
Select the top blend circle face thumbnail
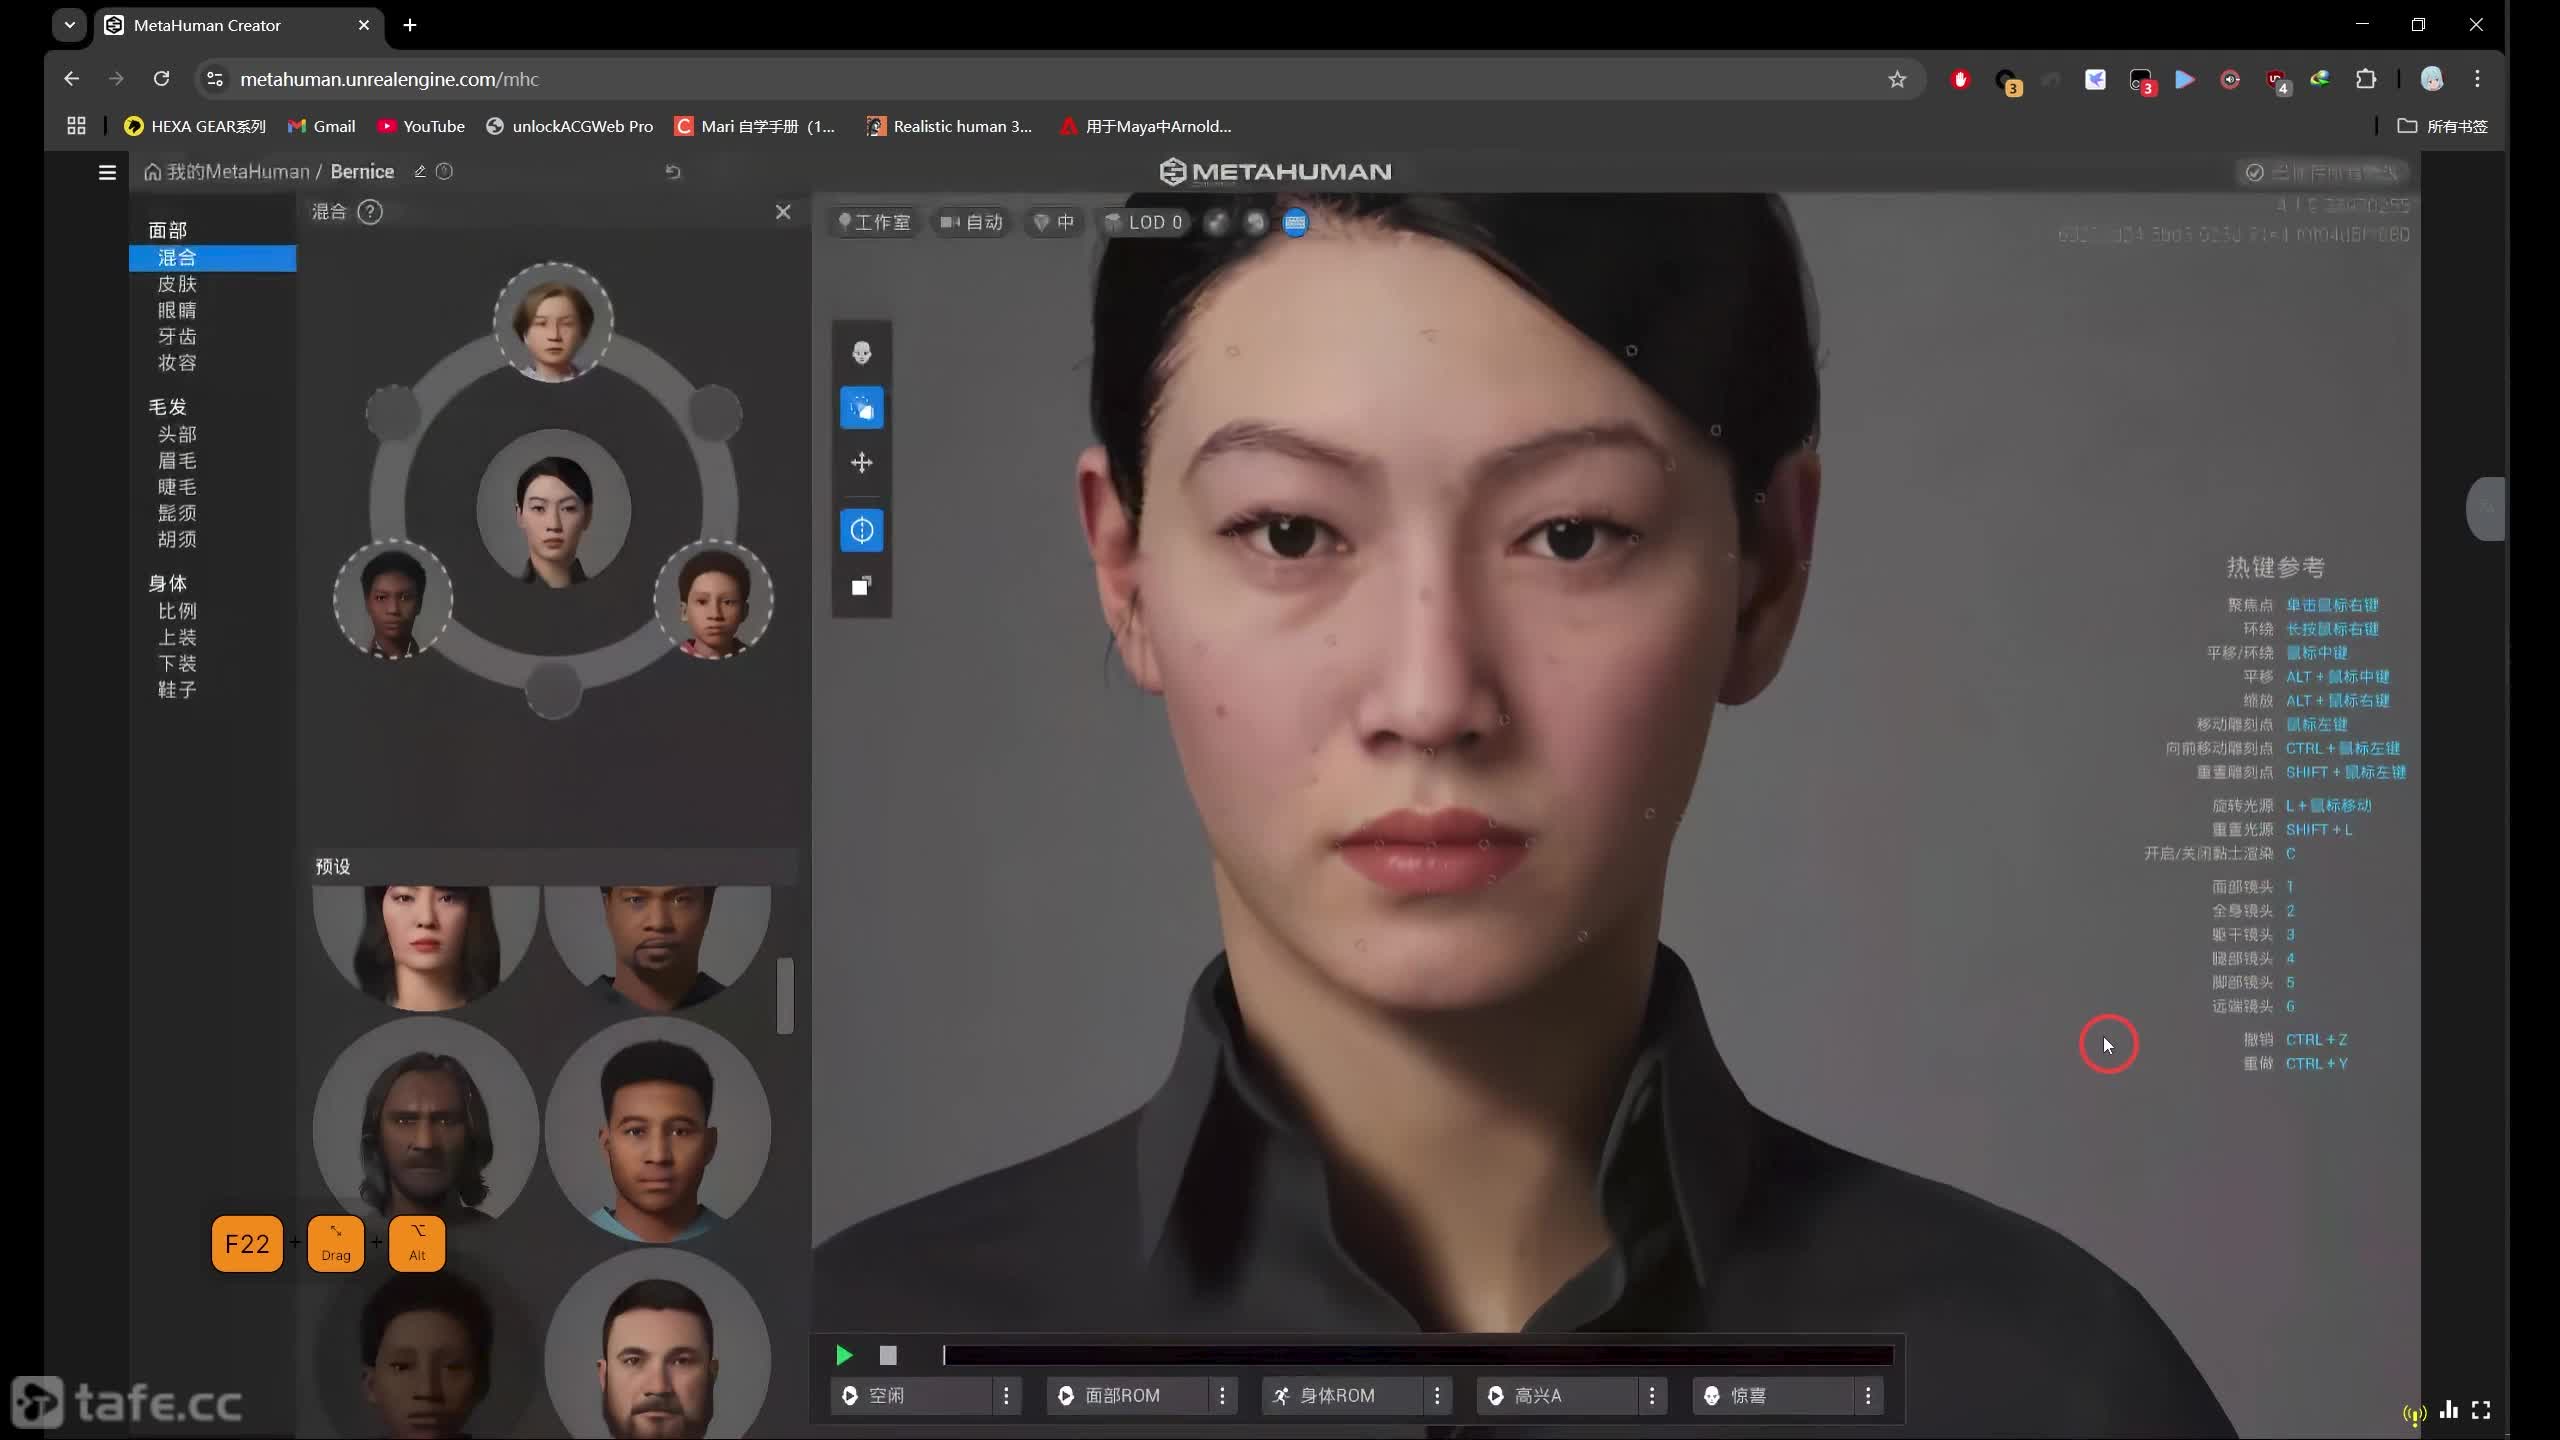[553, 322]
